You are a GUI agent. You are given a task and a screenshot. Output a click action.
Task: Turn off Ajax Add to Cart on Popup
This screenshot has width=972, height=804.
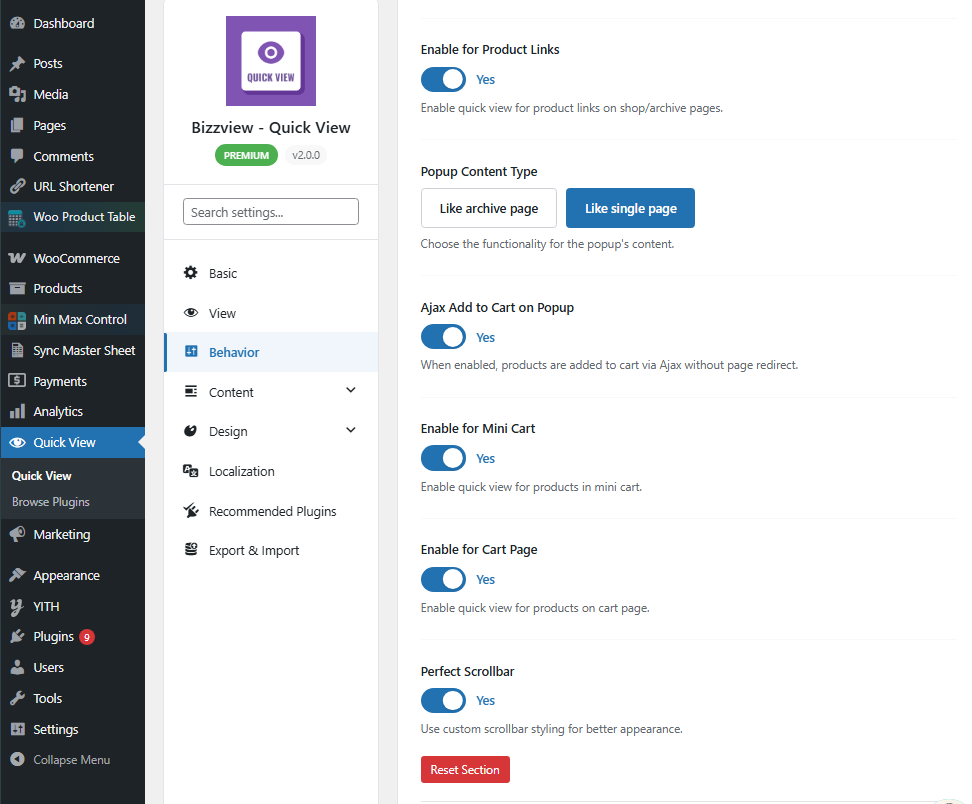coord(443,337)
